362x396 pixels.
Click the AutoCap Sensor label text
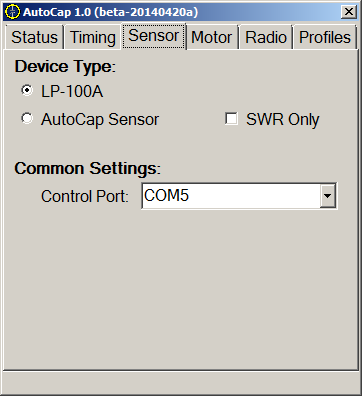(100, 119)
